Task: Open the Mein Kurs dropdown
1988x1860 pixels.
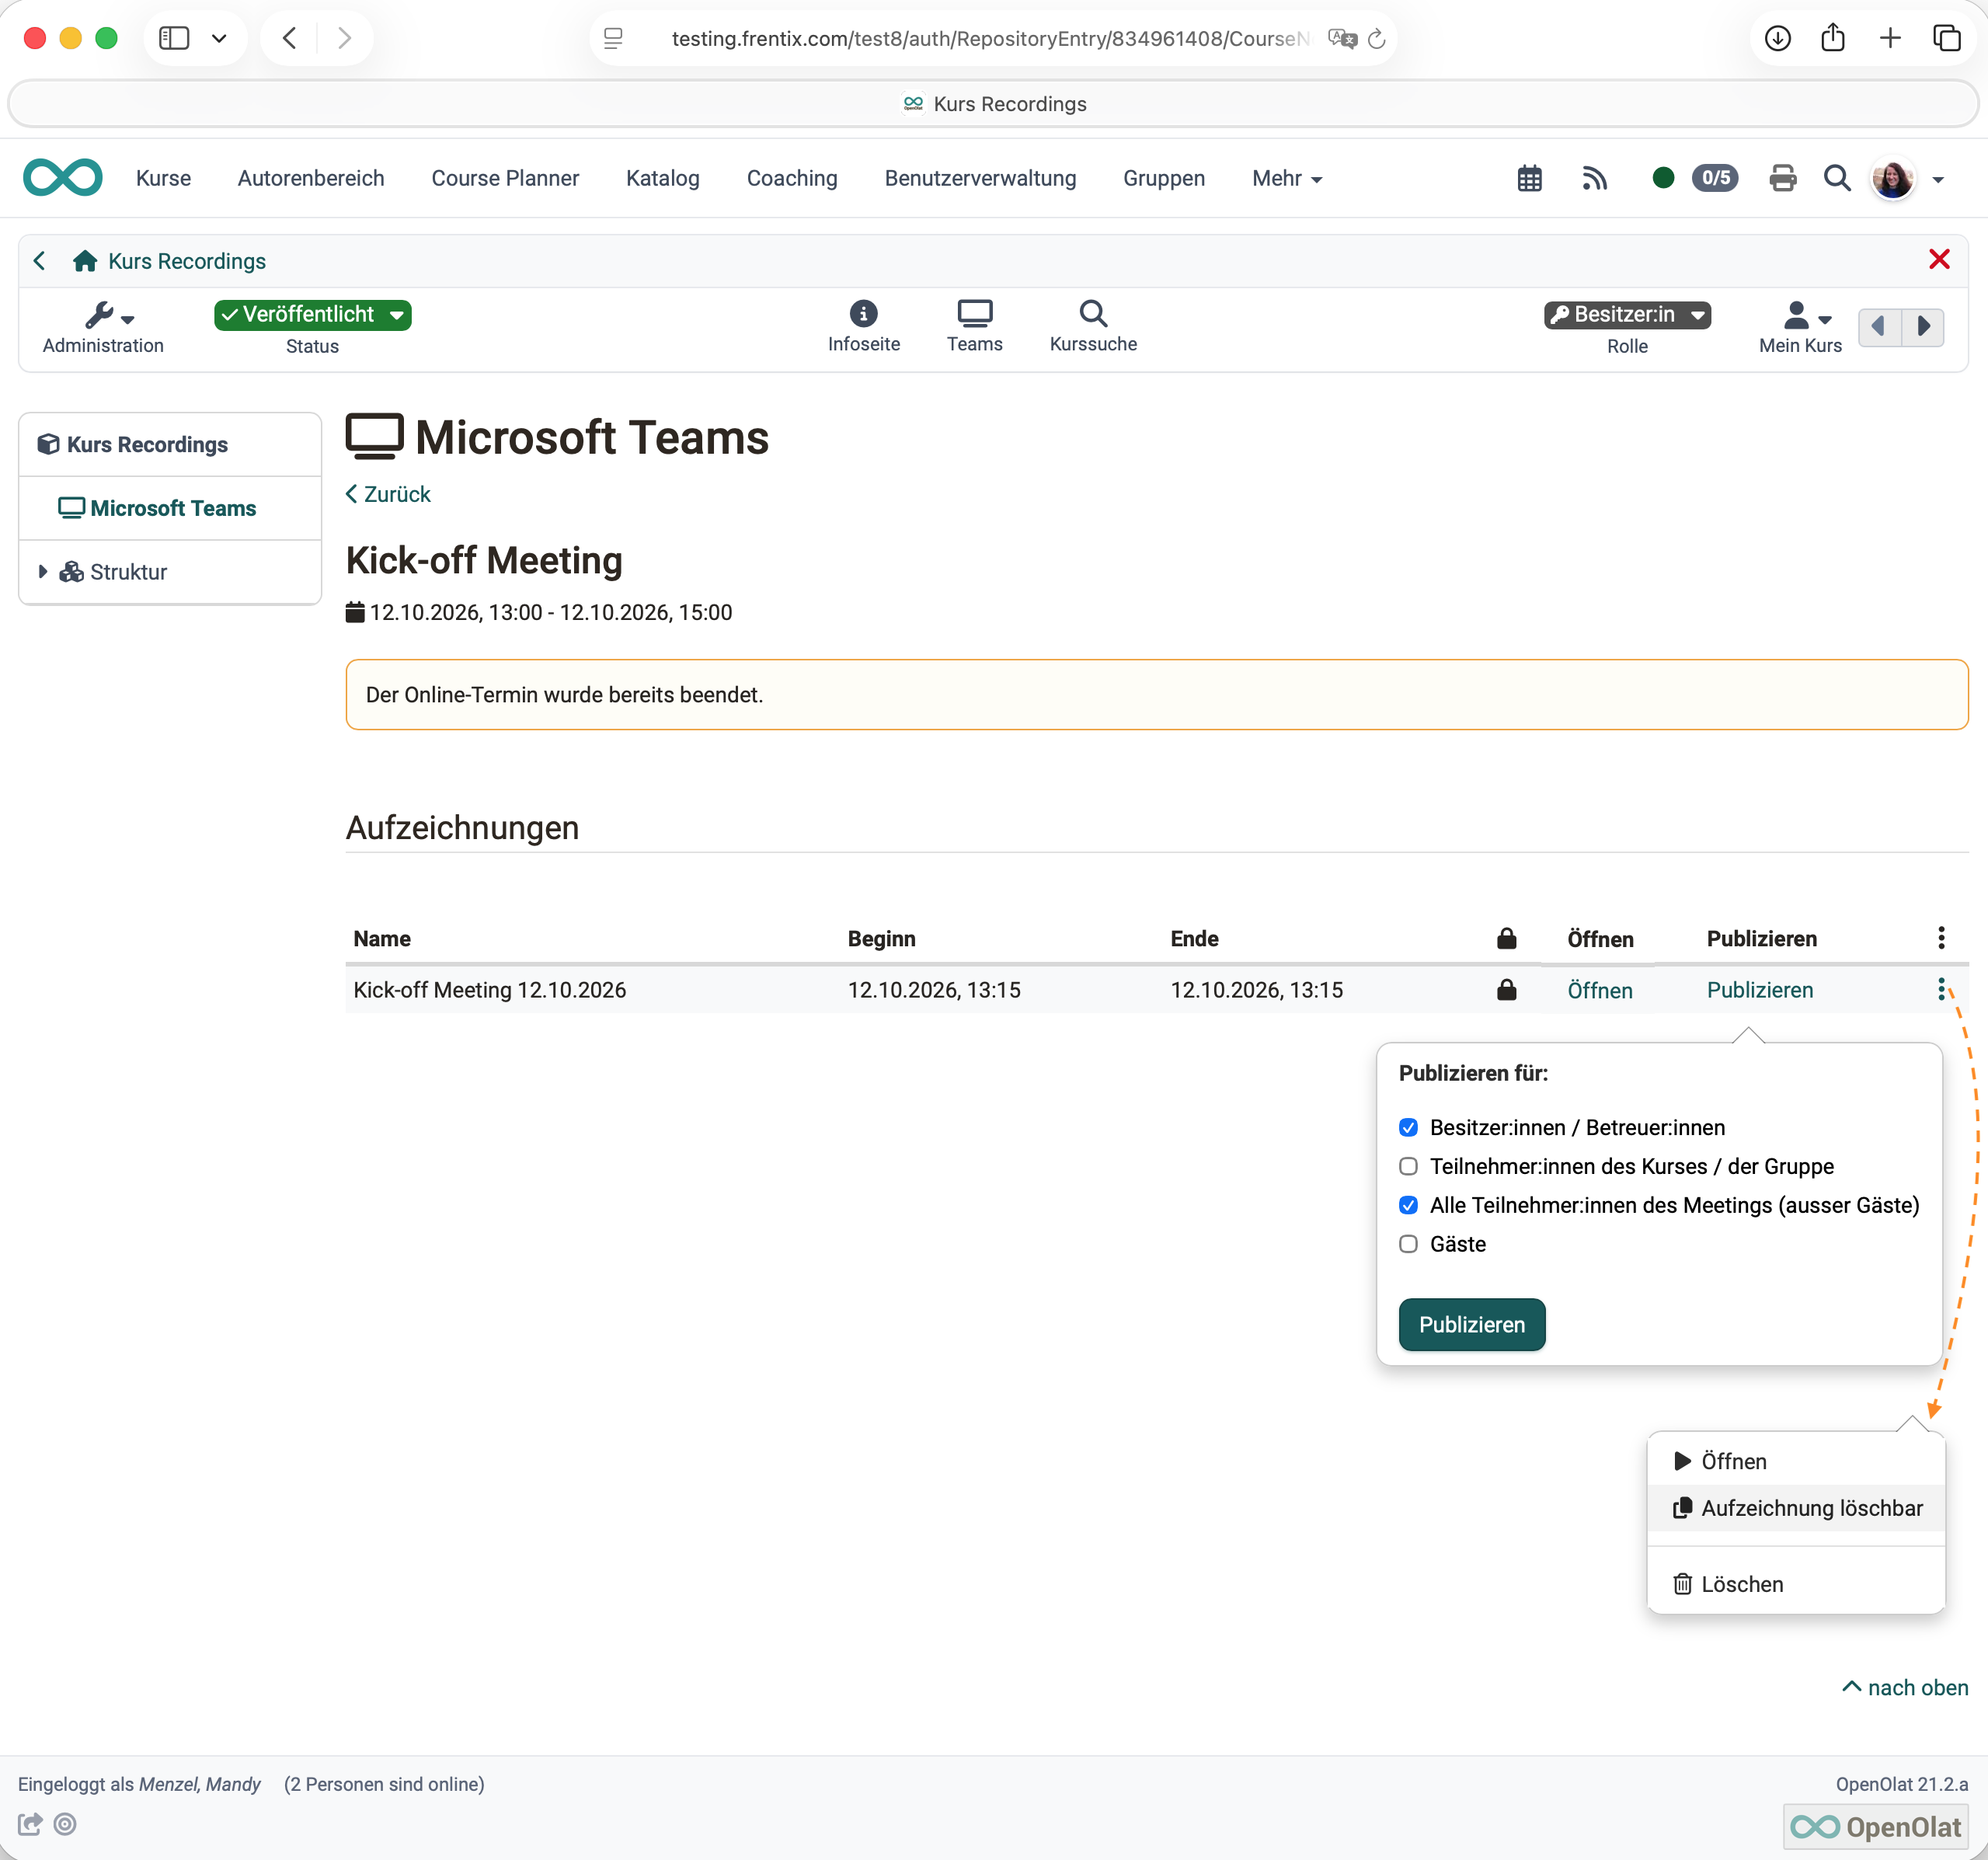Action: [1800, 328]
